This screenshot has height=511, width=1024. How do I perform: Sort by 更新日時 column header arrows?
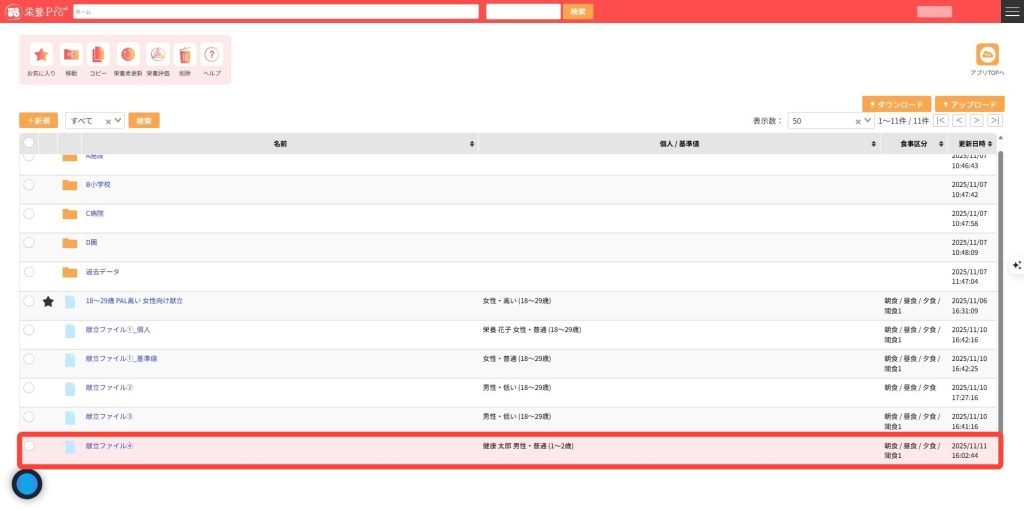pyautogui.click(x=993, y=144)
